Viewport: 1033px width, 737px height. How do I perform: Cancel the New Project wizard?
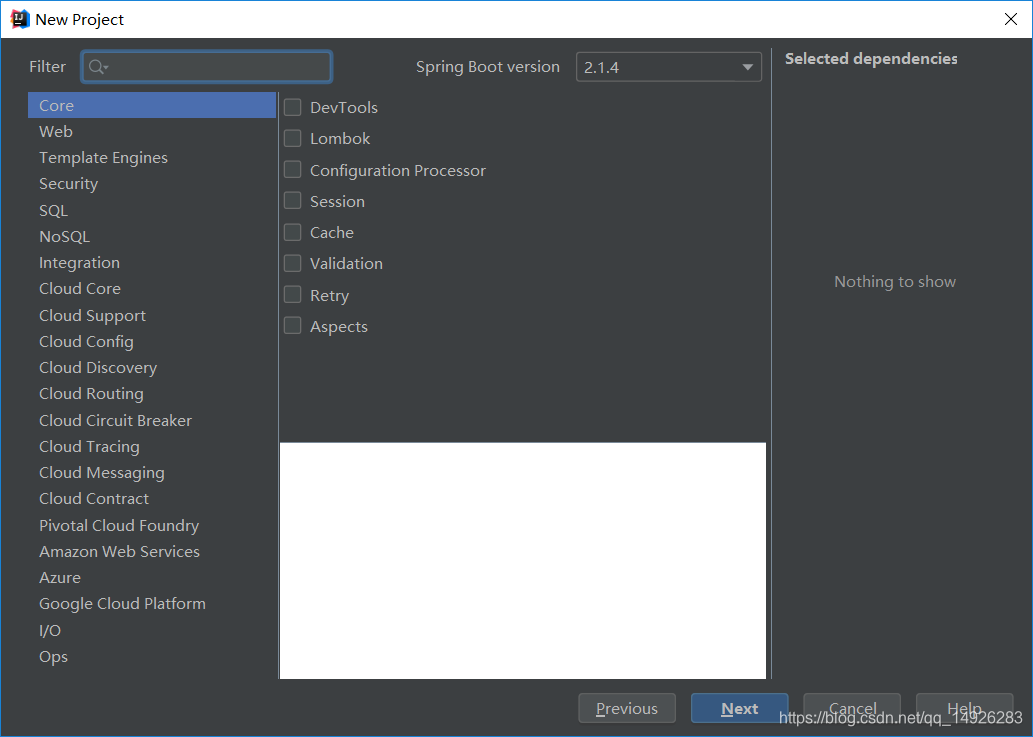pos(852,708)
